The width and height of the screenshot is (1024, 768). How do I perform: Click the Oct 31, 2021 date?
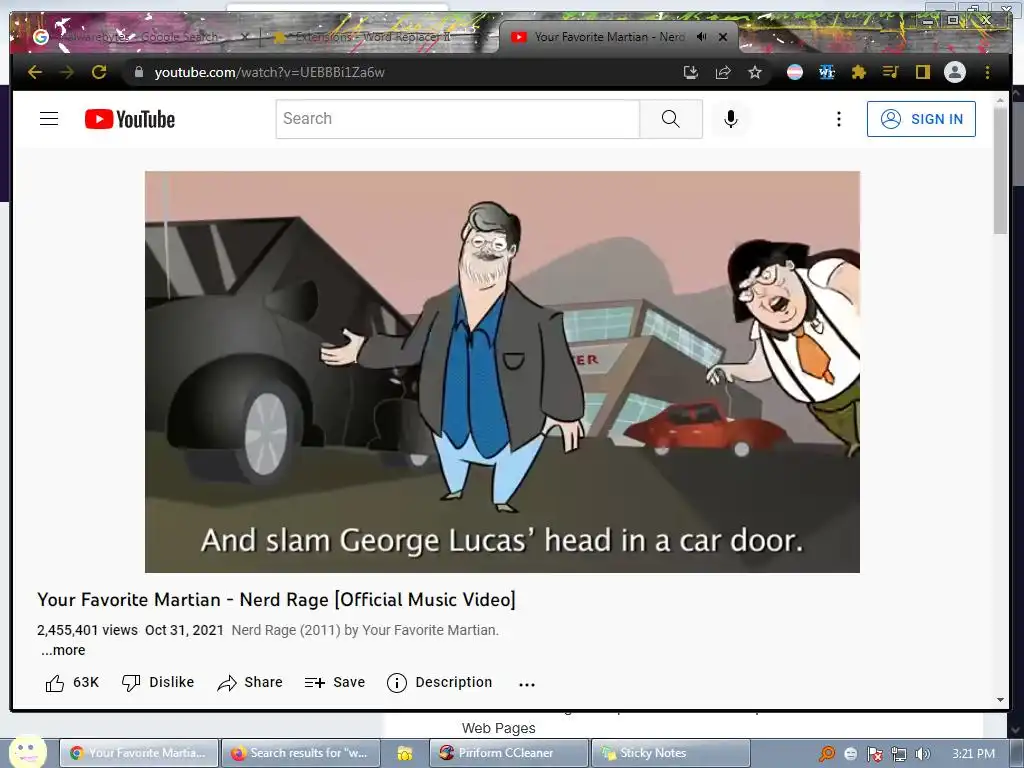point(184,630)
